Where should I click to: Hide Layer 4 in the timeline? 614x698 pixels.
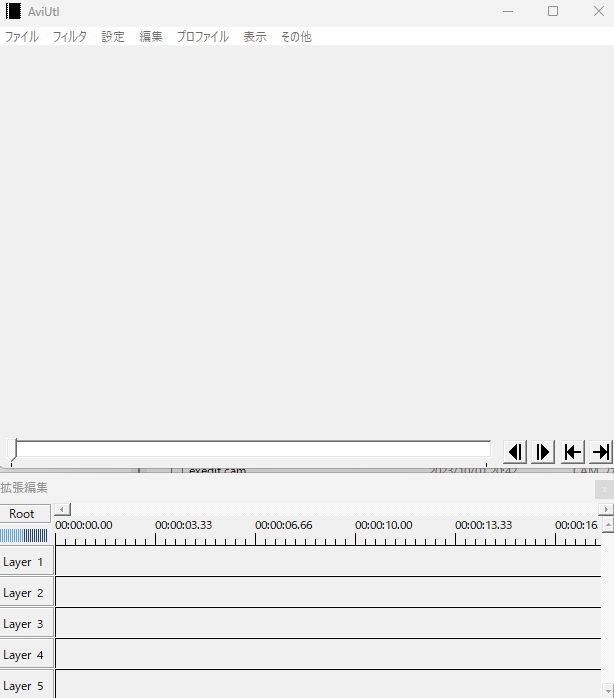click(x=25, y=655)
